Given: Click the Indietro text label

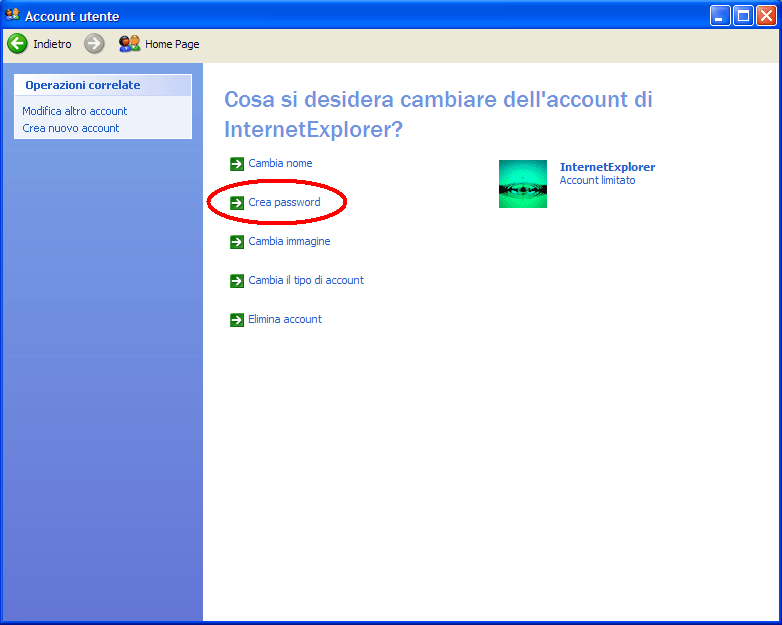Looking at the screenshot, I should [52, 44].
